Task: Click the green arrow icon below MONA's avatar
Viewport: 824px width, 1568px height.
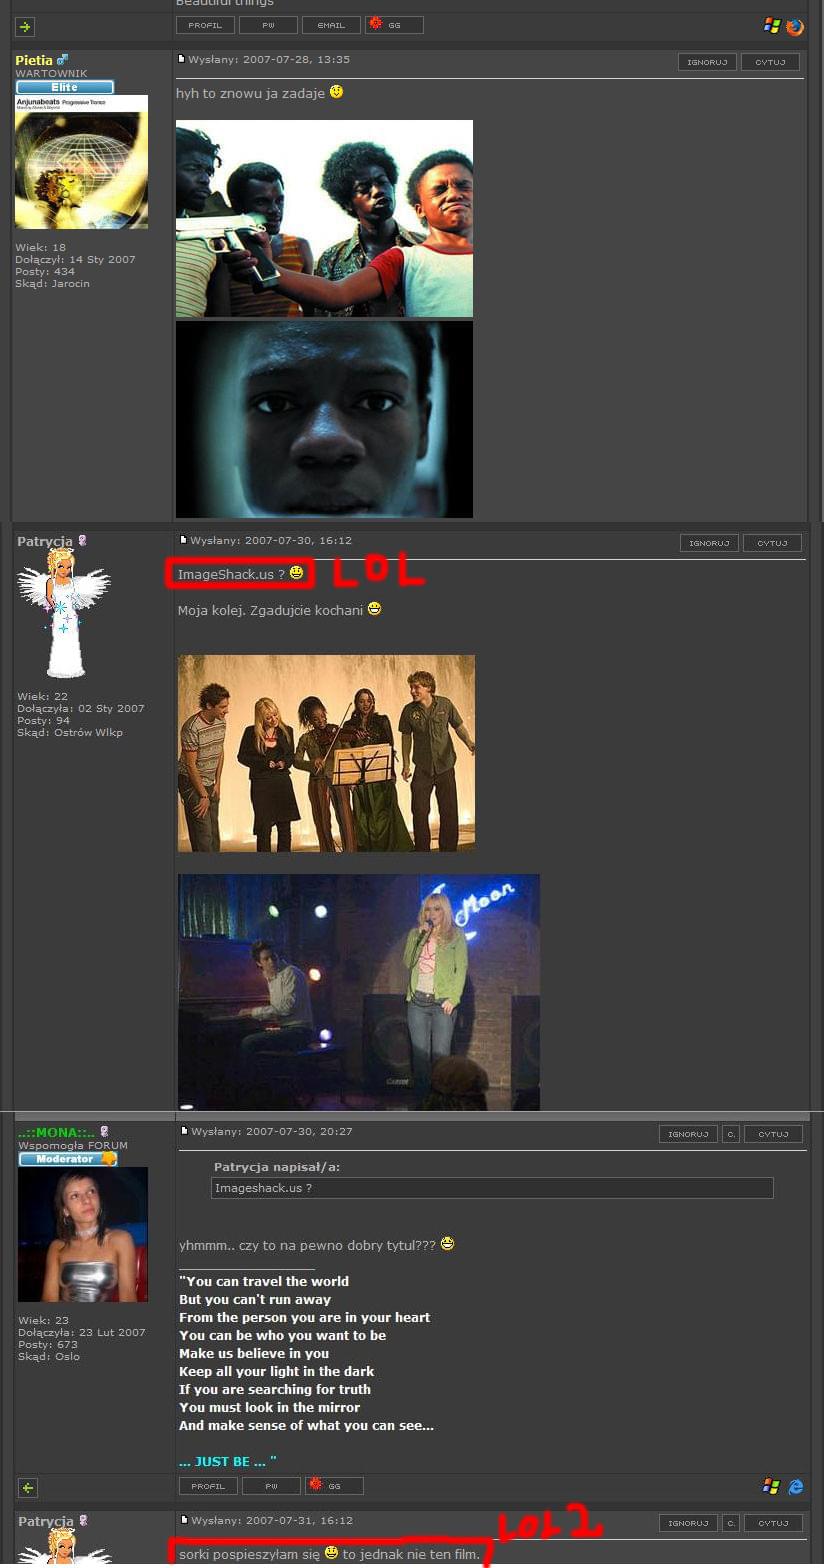Action: pyautogui.click(x=28, y=1488)
